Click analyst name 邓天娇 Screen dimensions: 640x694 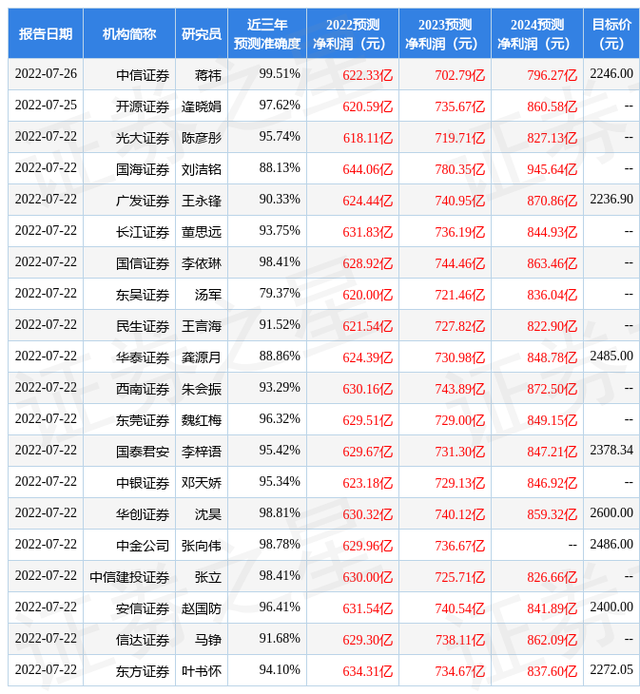pyautogui.click(x=201, y=483)
